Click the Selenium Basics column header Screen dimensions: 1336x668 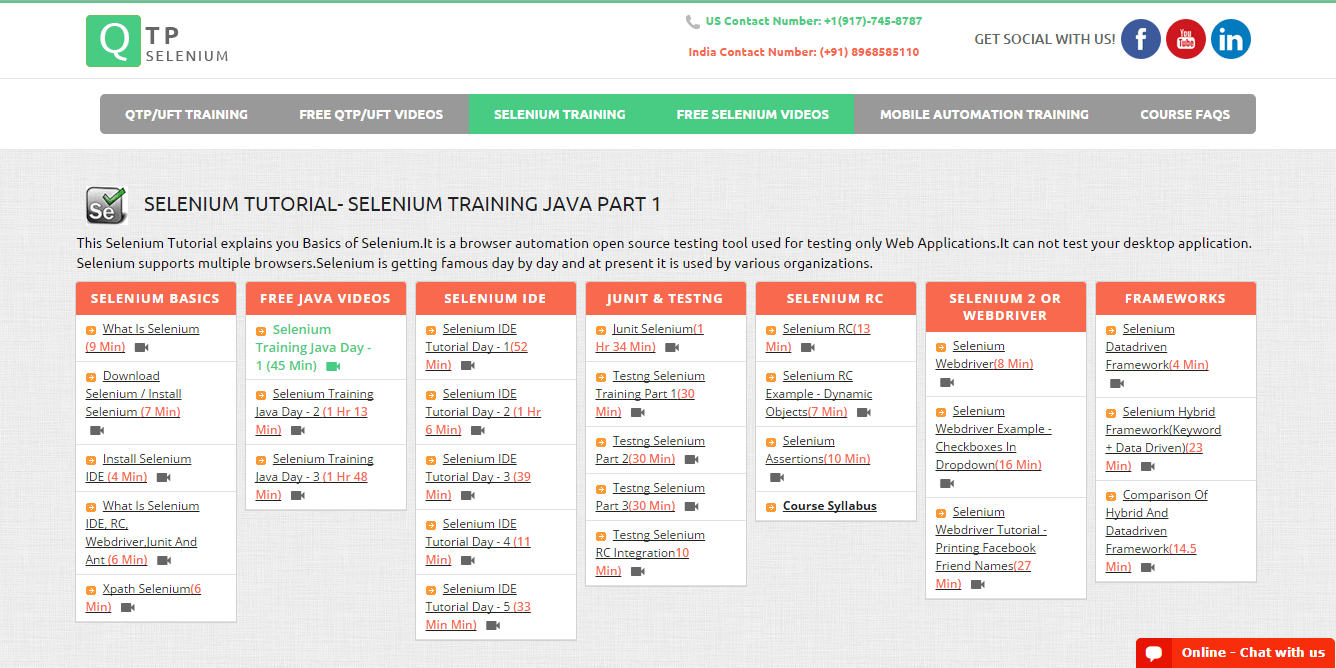click(x=155, y=298)
